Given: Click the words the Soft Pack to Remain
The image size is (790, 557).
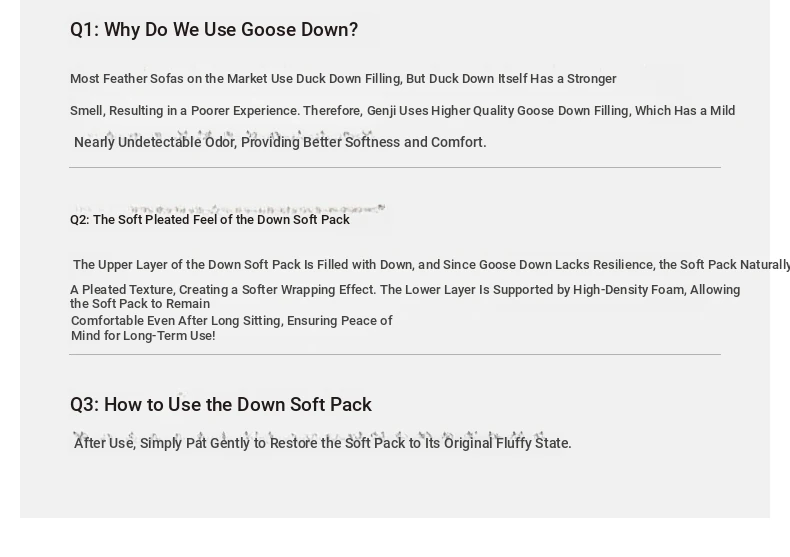Looking at the screenshot, I should point(140,304).
